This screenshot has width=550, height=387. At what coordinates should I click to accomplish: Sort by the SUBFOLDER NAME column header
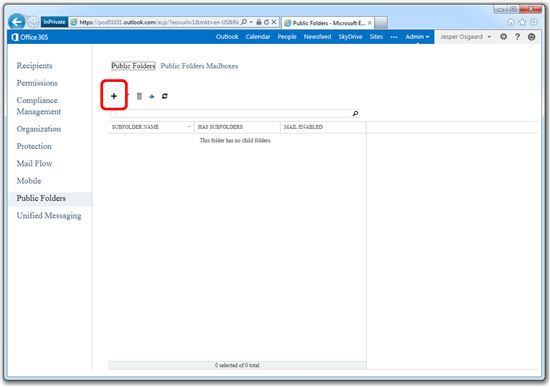151,127
